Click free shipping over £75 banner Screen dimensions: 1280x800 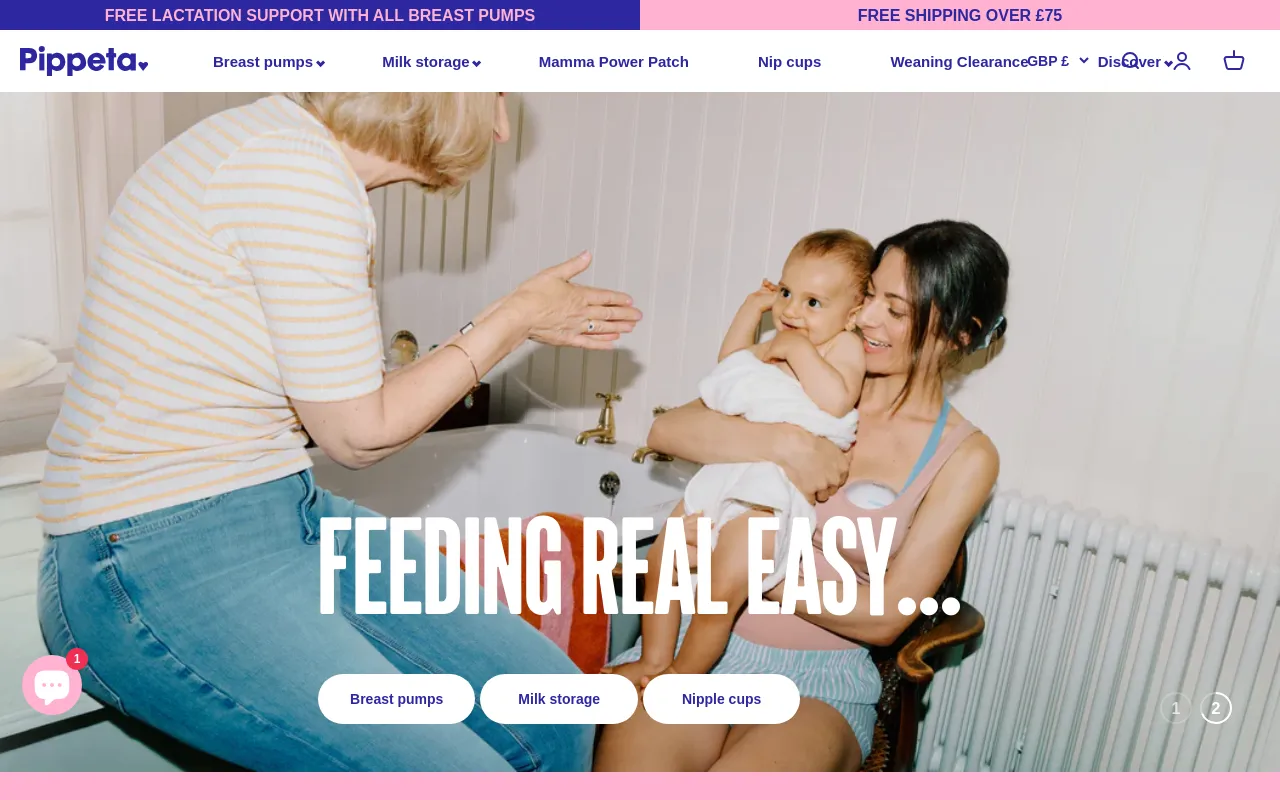click(x=960, y=15)
